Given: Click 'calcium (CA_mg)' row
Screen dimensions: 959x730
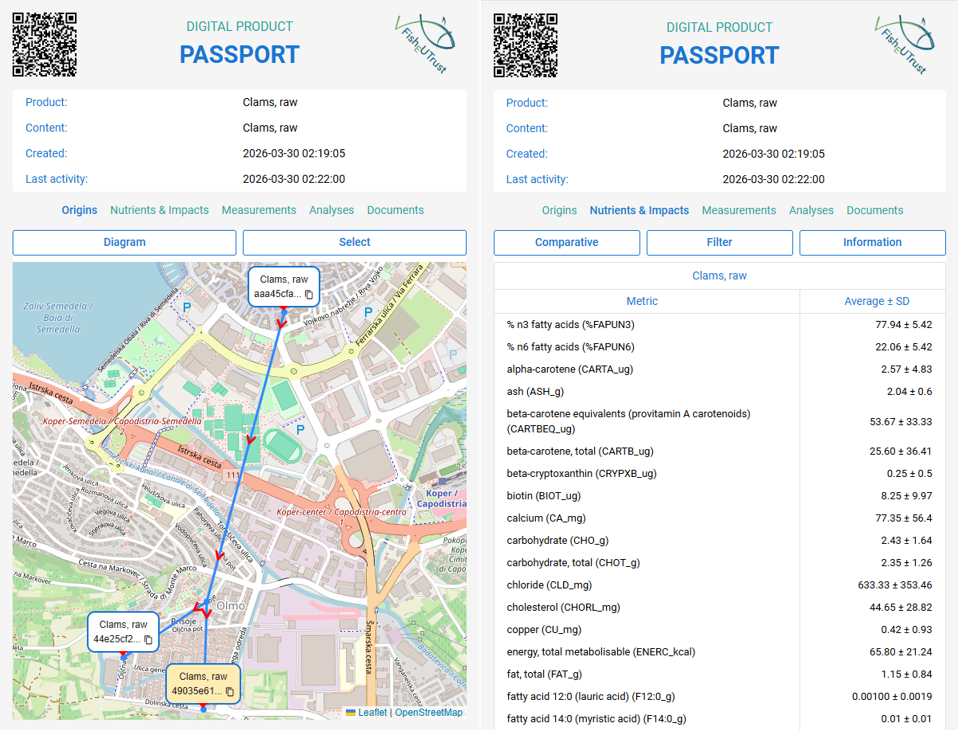Looking at the screenshot, I should pyautogui.click(x=719, y=518).
